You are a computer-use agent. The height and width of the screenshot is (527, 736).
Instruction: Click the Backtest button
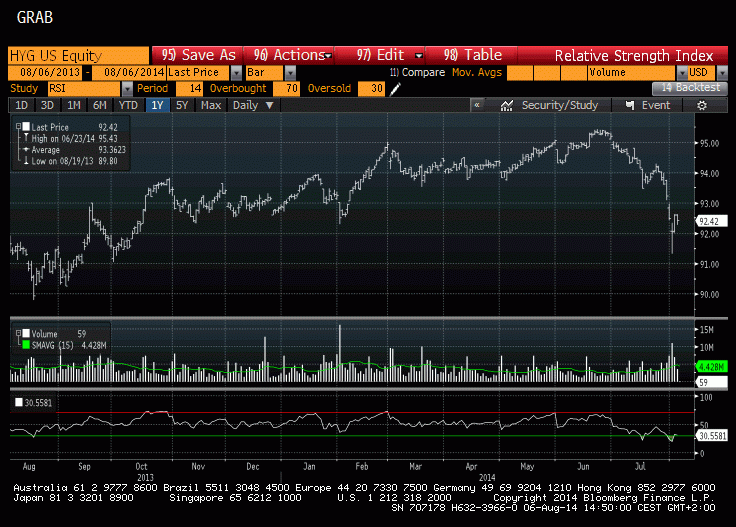tap(690, 88)
